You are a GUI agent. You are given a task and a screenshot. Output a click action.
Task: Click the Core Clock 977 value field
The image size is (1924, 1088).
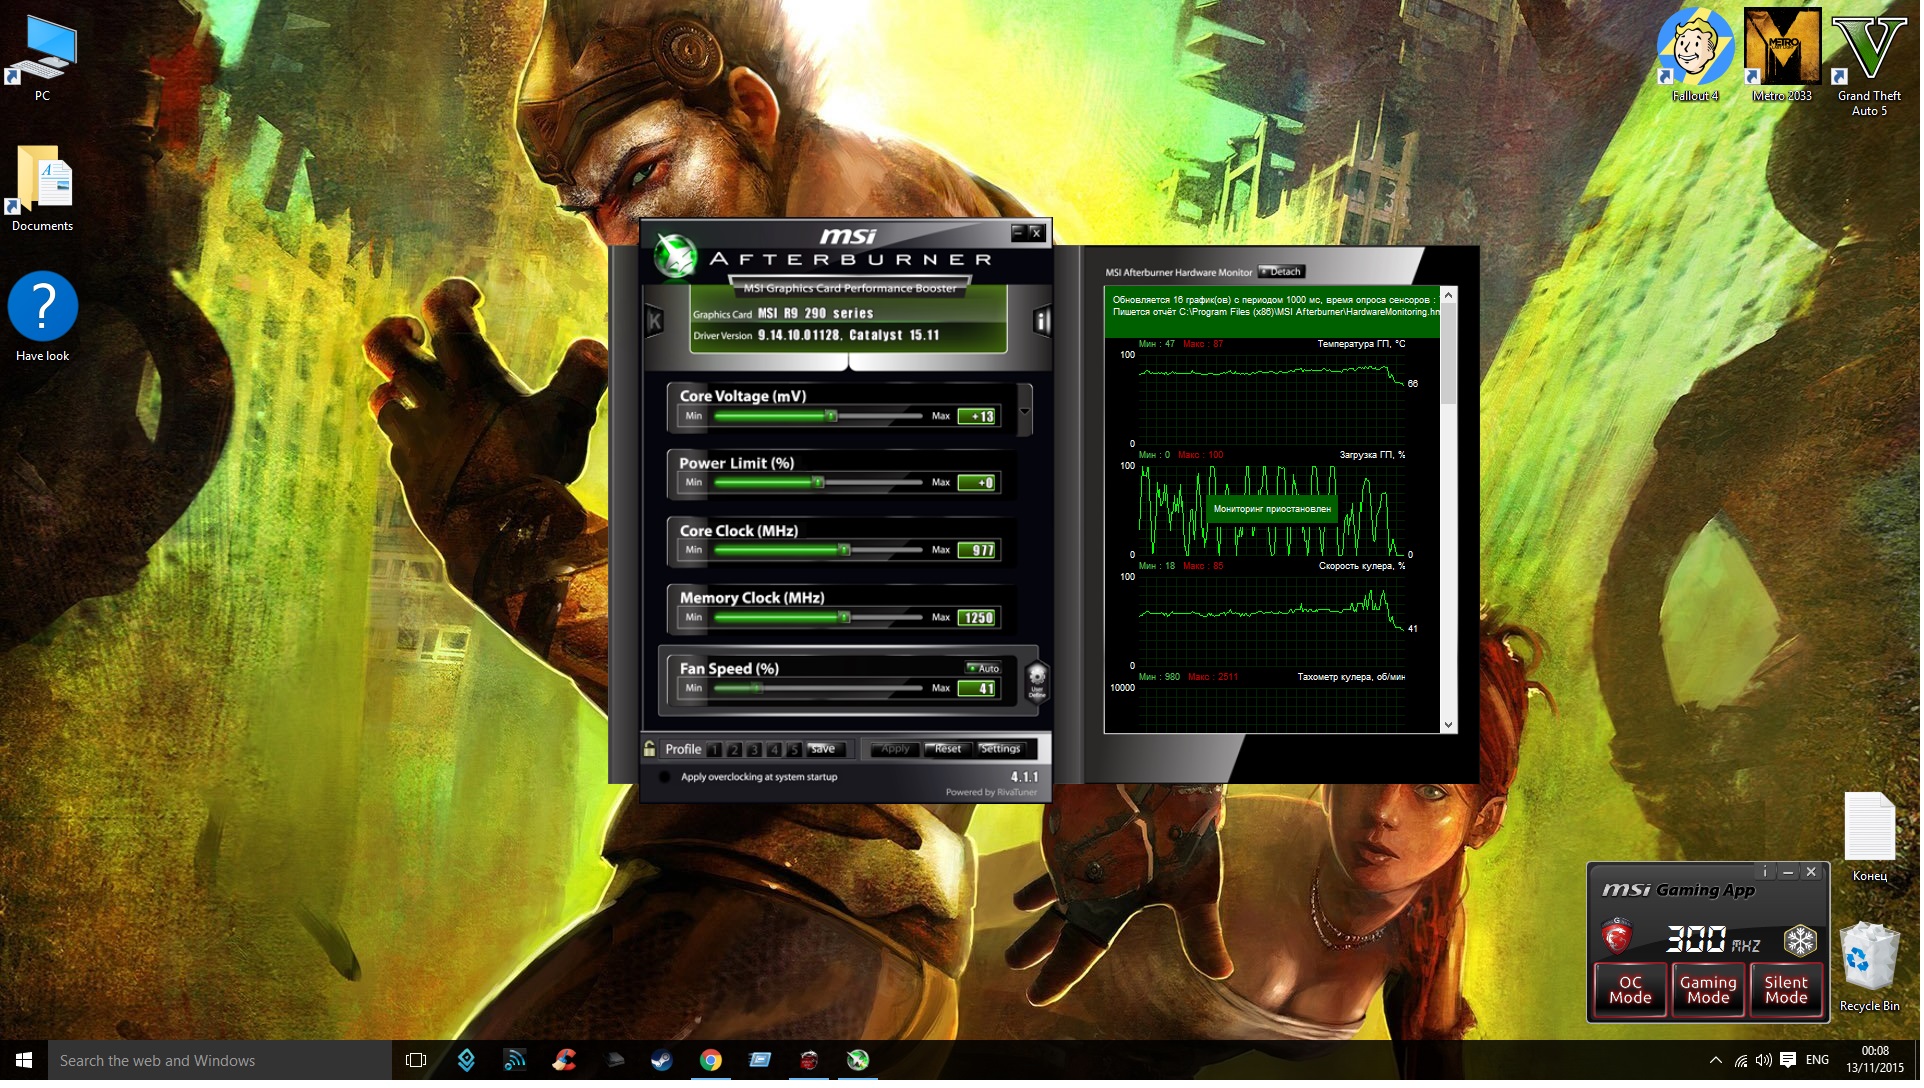point(978,551)
